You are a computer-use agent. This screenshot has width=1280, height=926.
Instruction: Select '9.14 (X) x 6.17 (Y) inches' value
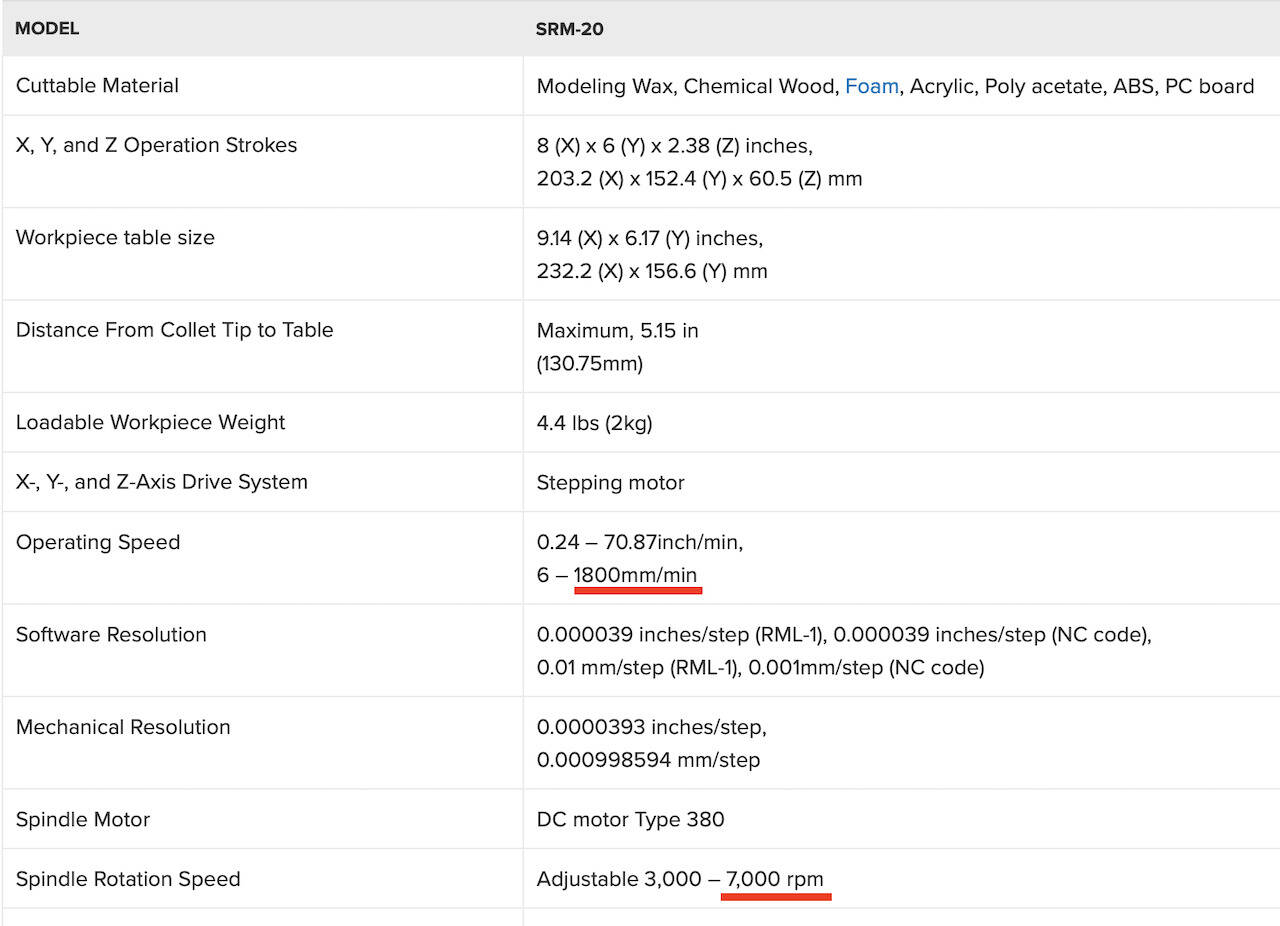(650, 238)
